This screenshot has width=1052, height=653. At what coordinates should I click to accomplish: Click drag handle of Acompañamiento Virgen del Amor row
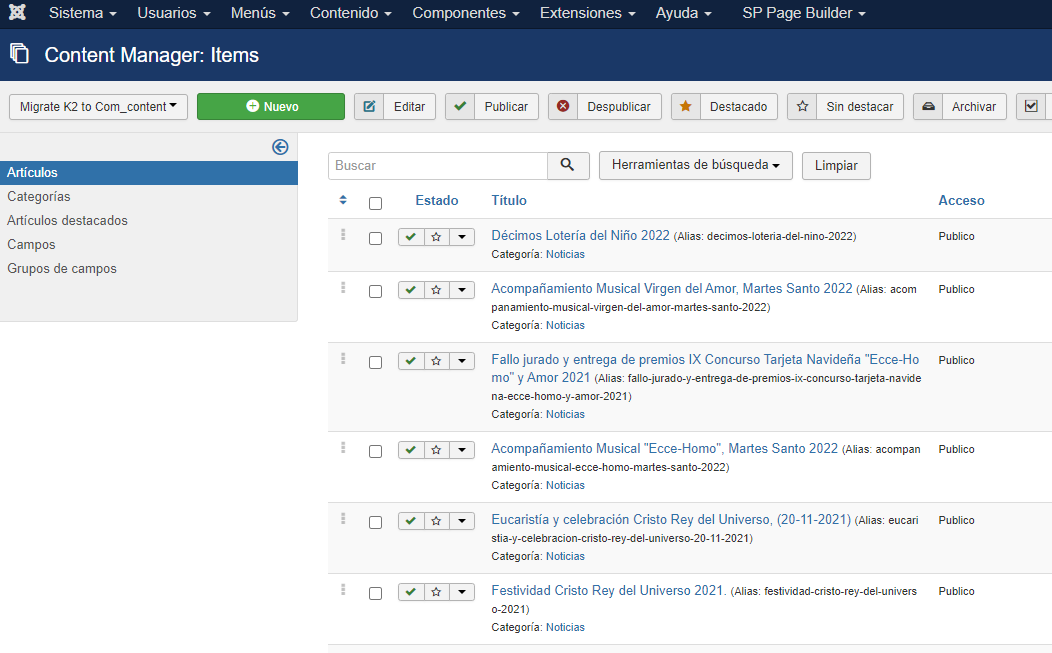(x=343, y=288)
